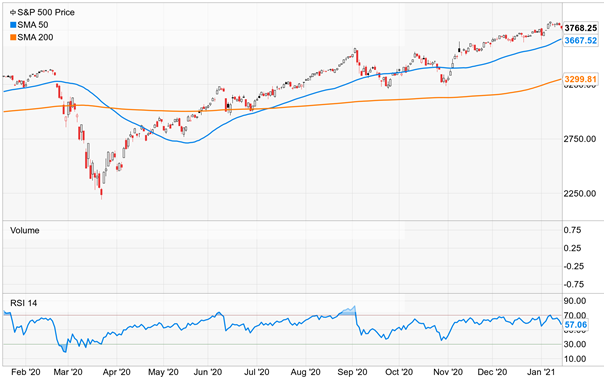The image size is (604, 378).
Task: Click the May '20 date axis label
Action: pyautogui.click(x=163, y=372)
